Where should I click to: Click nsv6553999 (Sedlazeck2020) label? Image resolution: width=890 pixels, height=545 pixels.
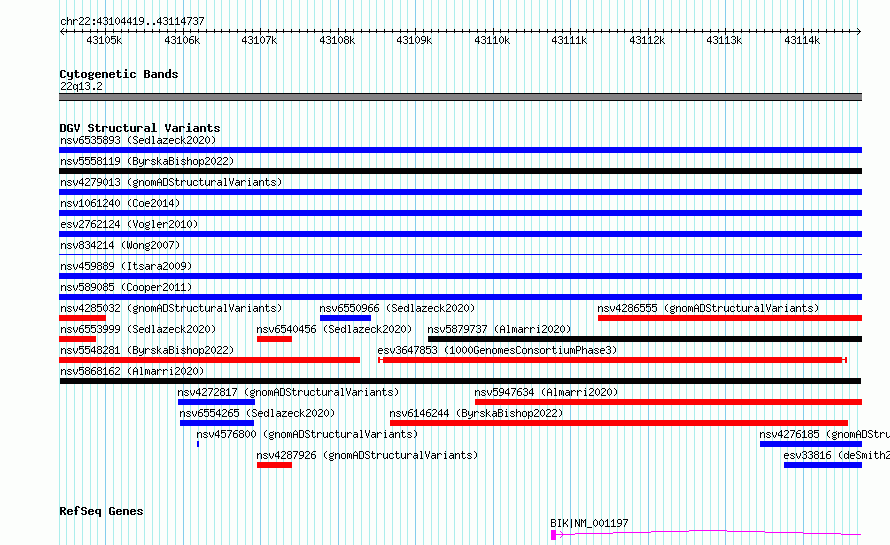(138, 329)
